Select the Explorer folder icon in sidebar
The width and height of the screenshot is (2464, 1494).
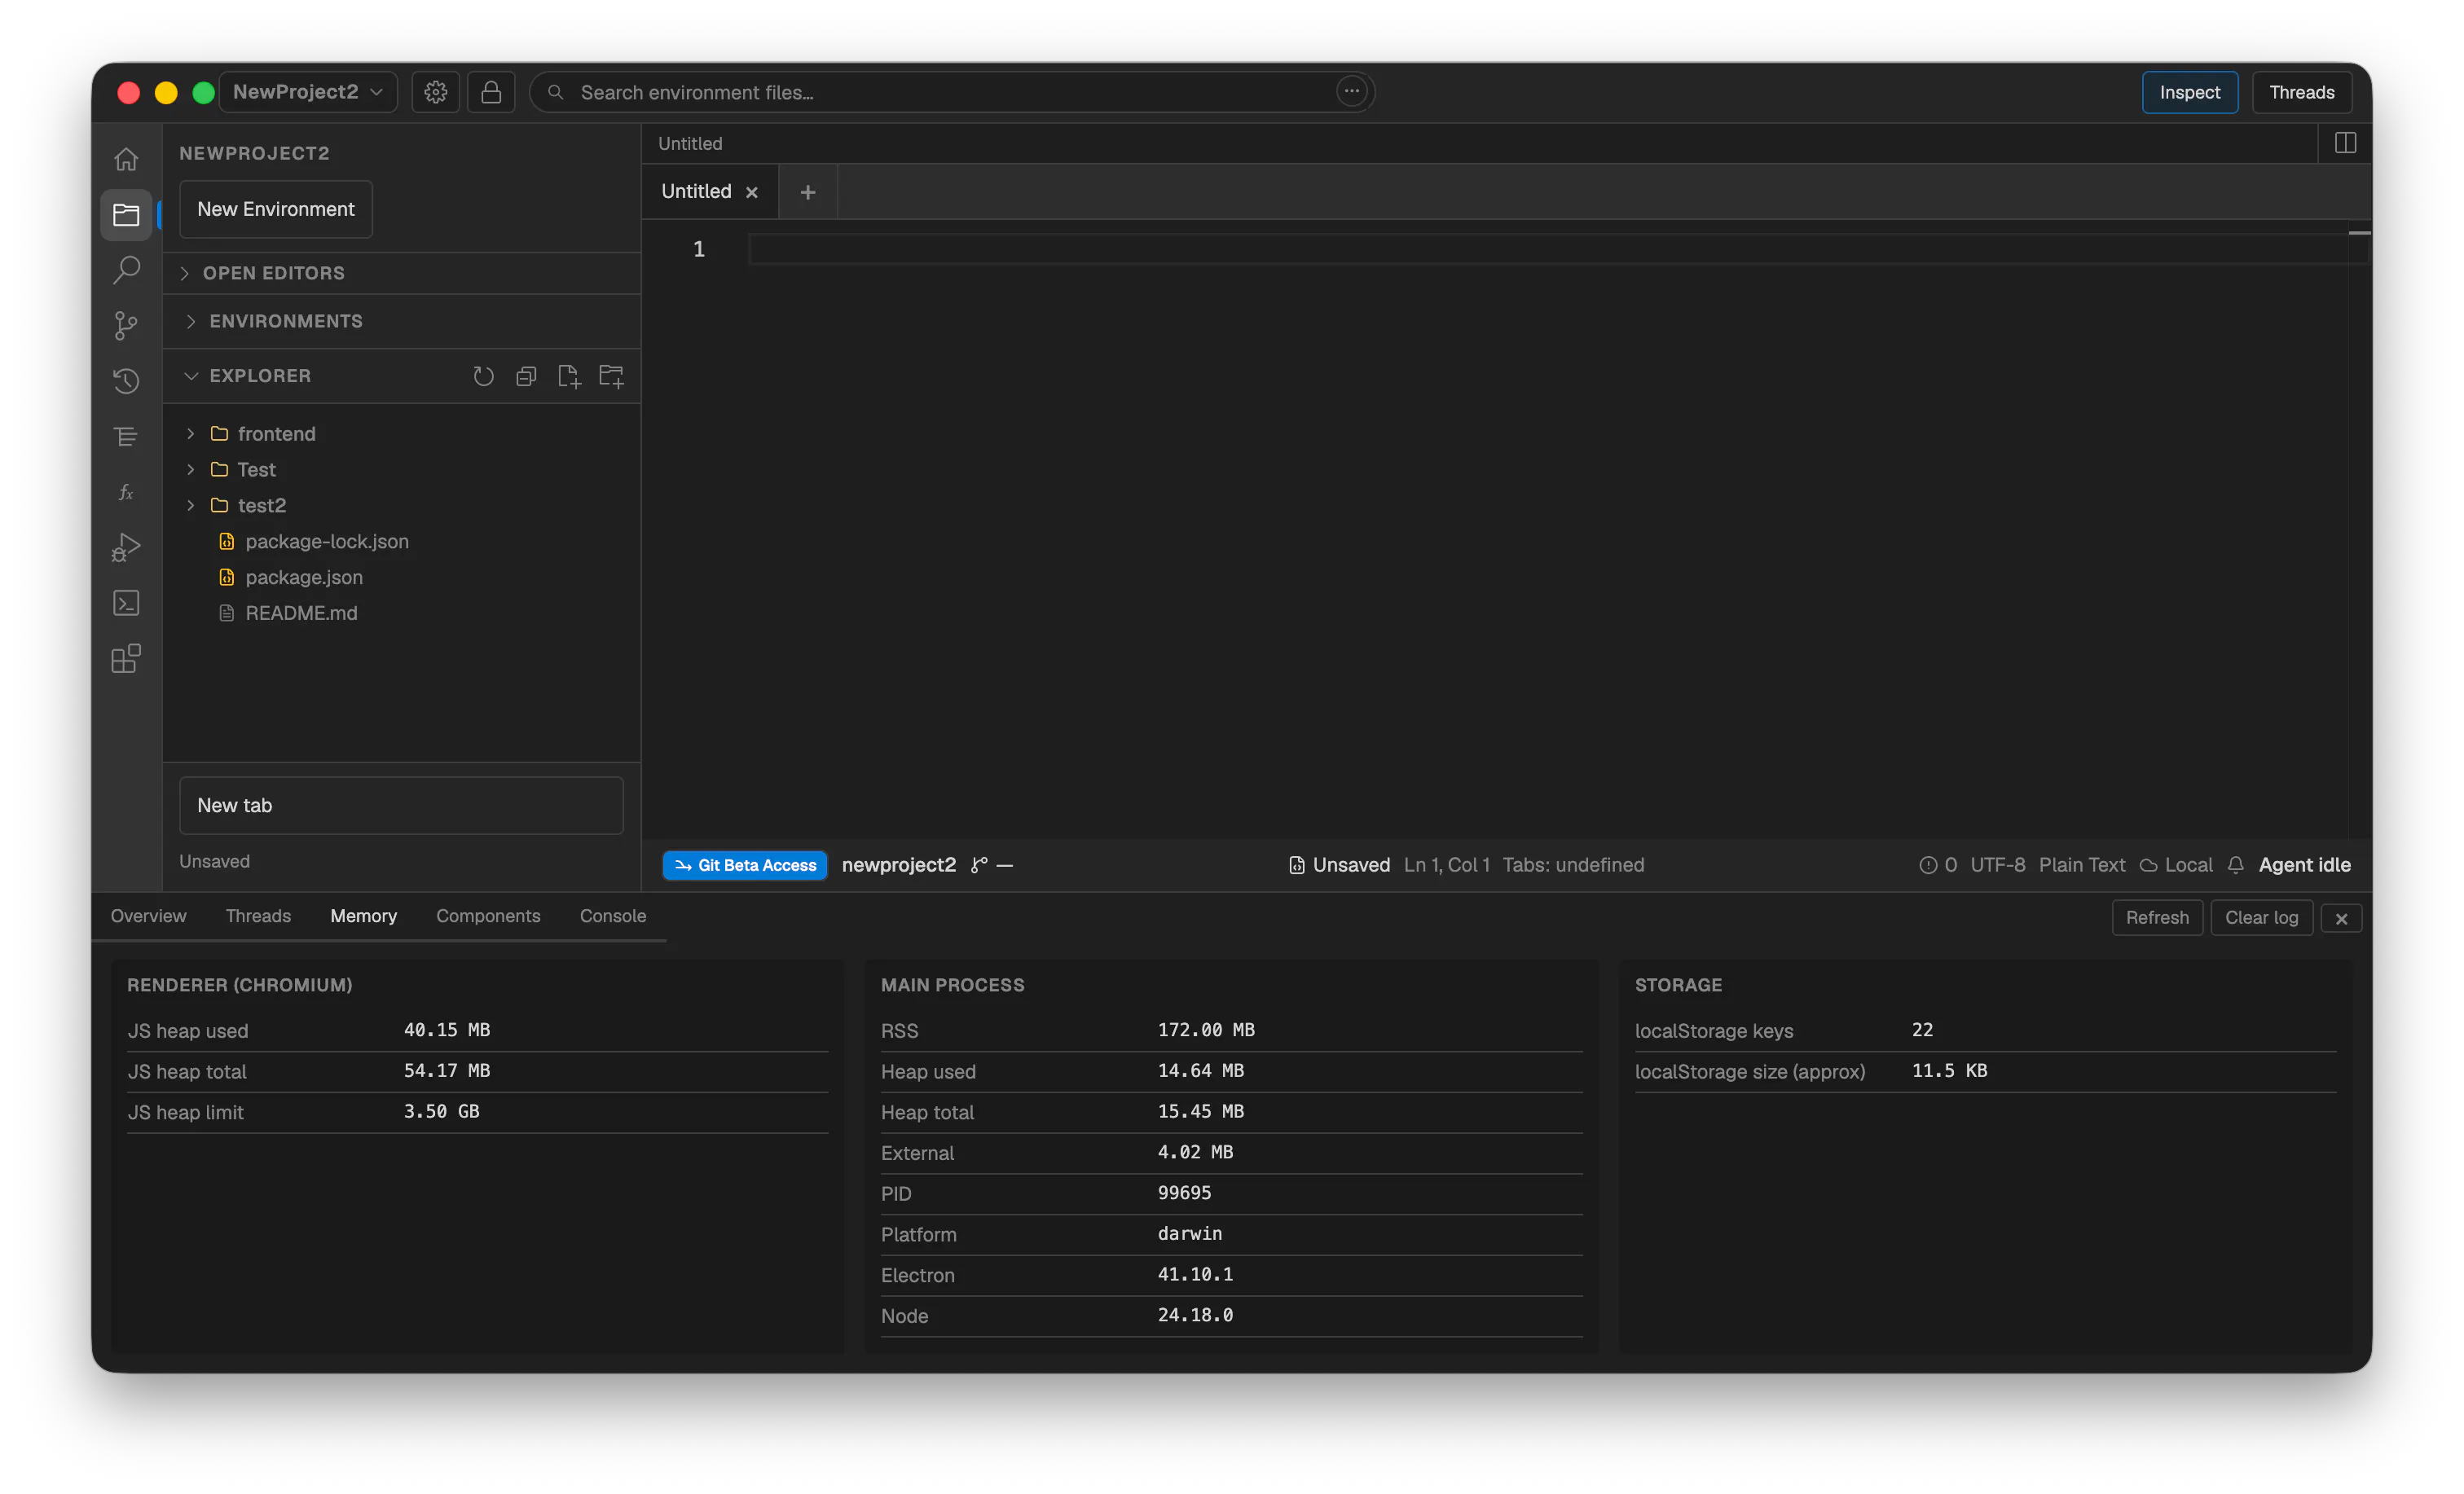coord(126,215)
